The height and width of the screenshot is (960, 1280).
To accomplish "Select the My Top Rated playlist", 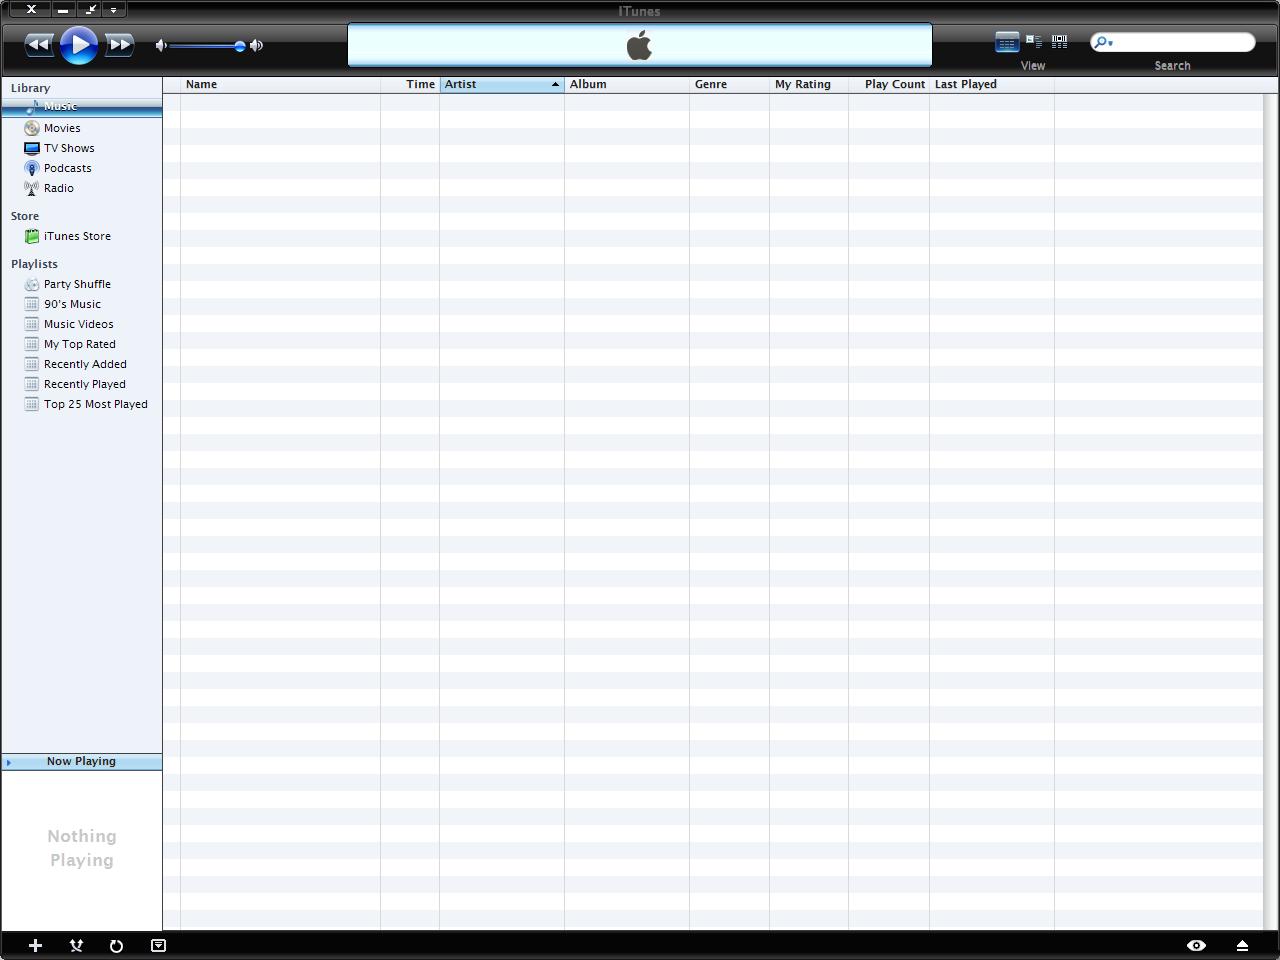I will coord(82,344).
